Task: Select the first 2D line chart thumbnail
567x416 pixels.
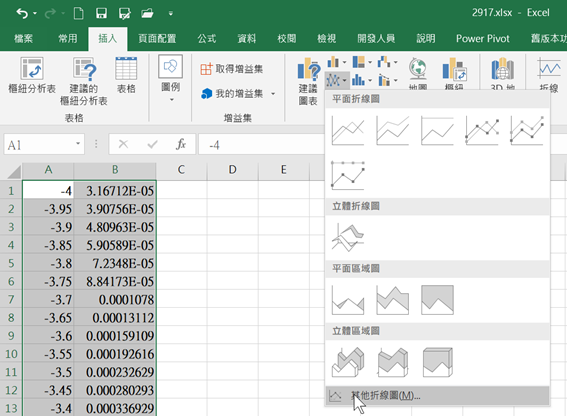Action: pyautogui.click(x=348, y=130)
